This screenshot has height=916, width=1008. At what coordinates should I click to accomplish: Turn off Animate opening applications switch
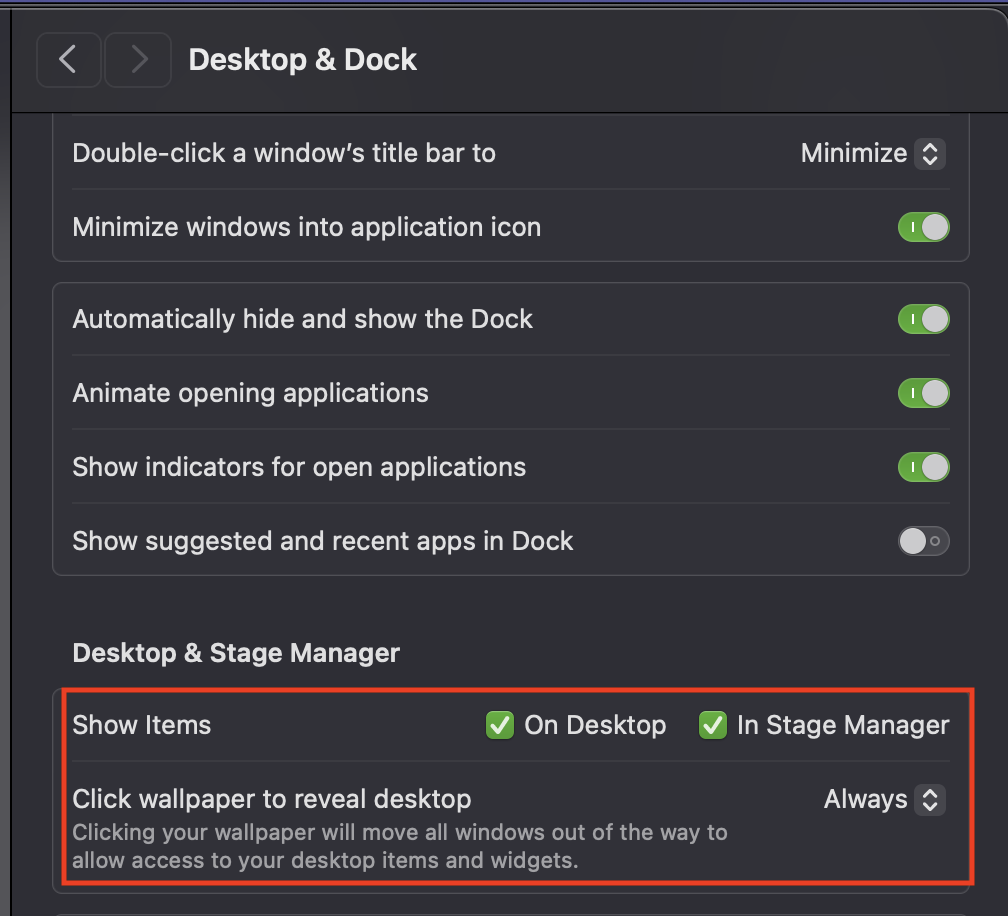click(923, 393)
